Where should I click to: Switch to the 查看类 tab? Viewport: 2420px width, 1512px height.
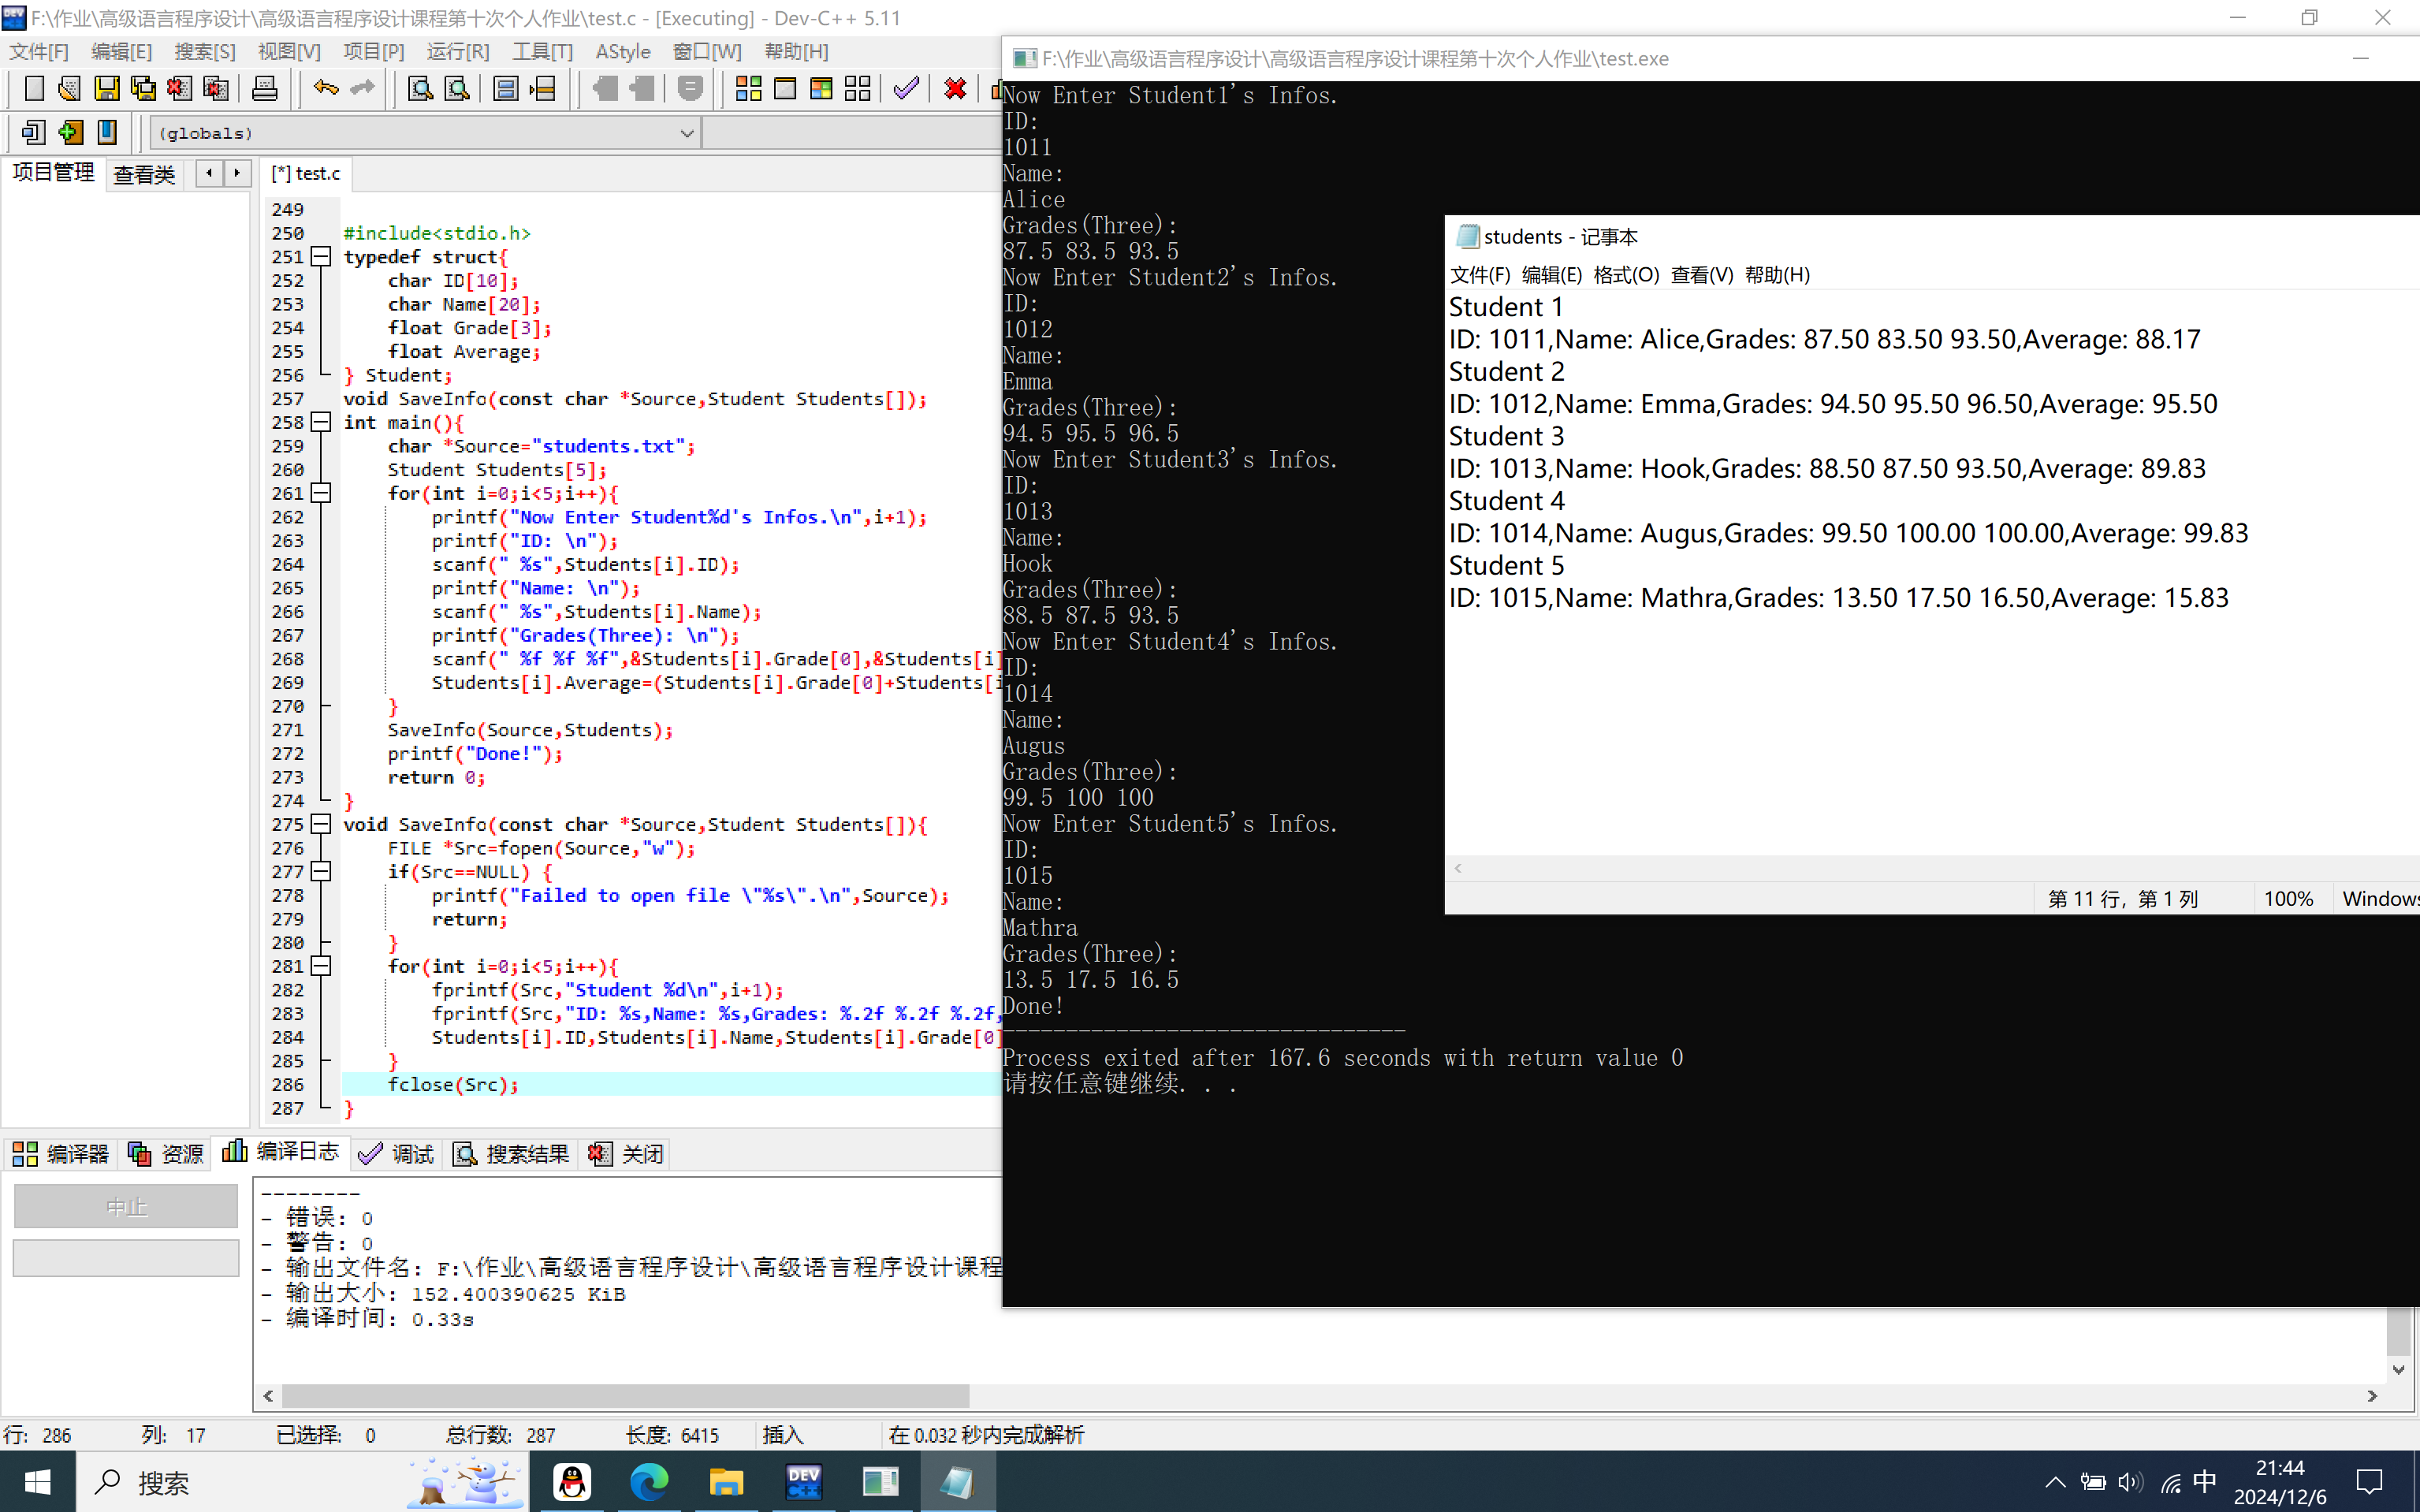pyautogui.click(x=144, y=174)
